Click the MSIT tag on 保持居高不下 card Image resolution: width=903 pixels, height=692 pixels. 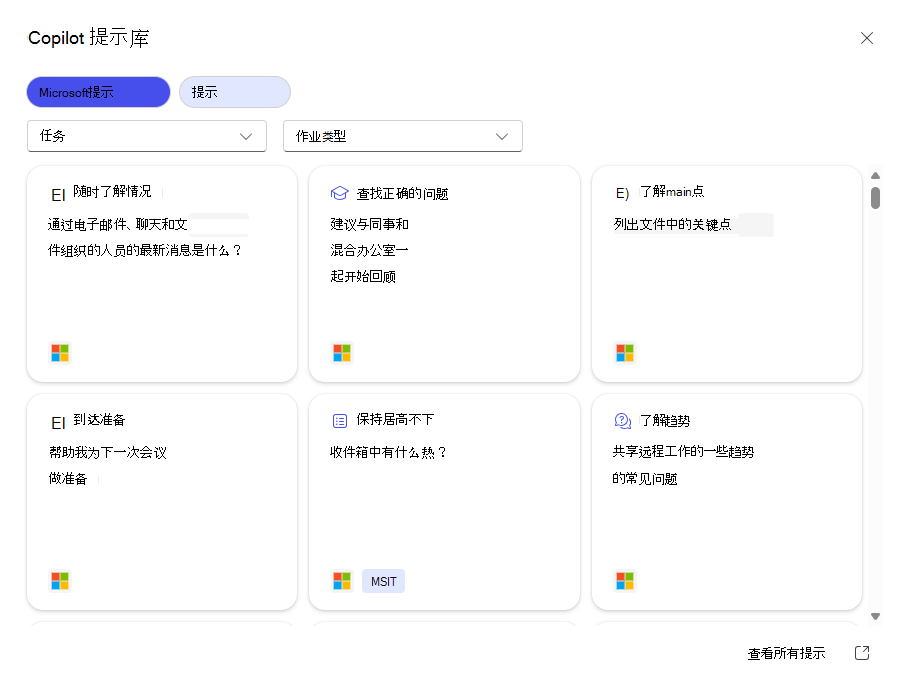(x=383, y=581)
